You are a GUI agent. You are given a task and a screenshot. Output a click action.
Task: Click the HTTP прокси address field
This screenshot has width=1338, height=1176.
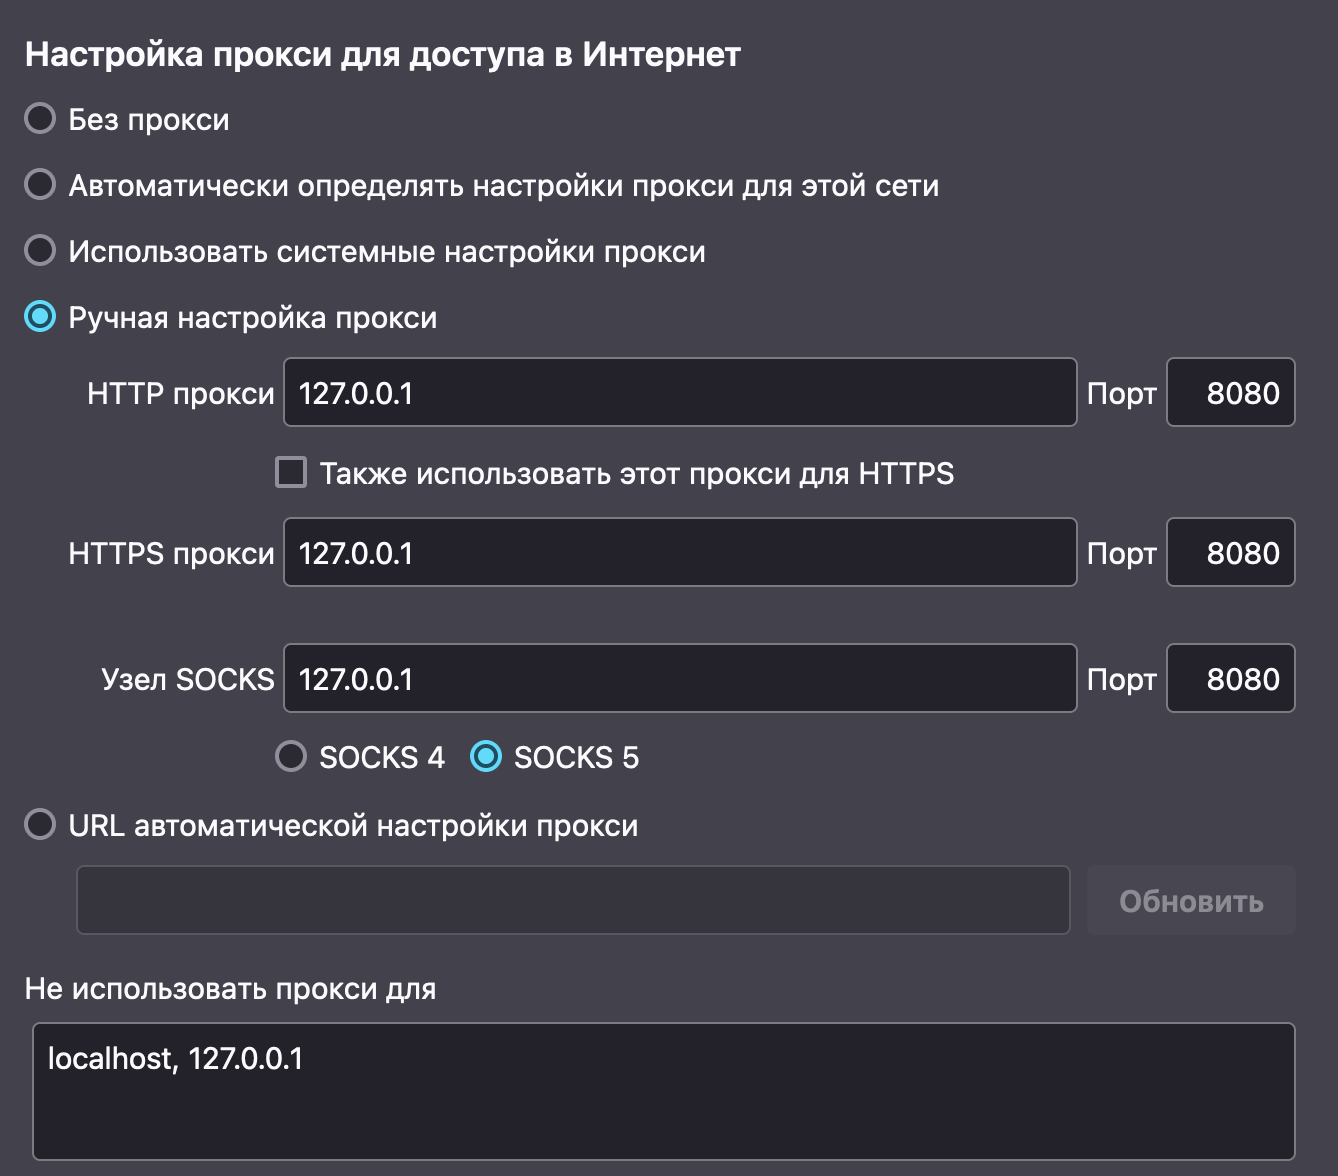680,393
